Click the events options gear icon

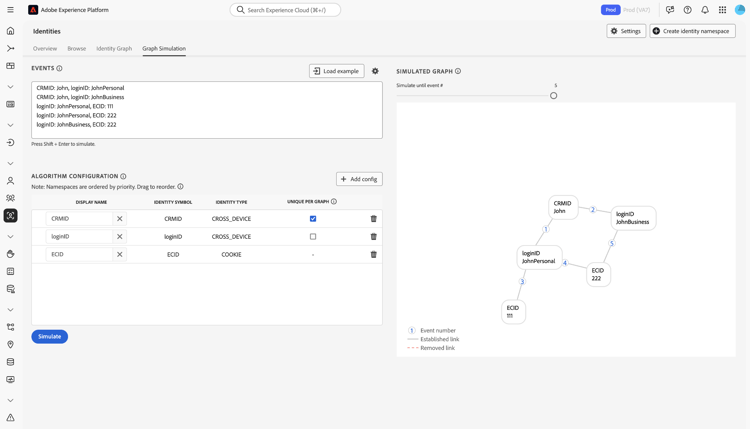tap(375, 71)
